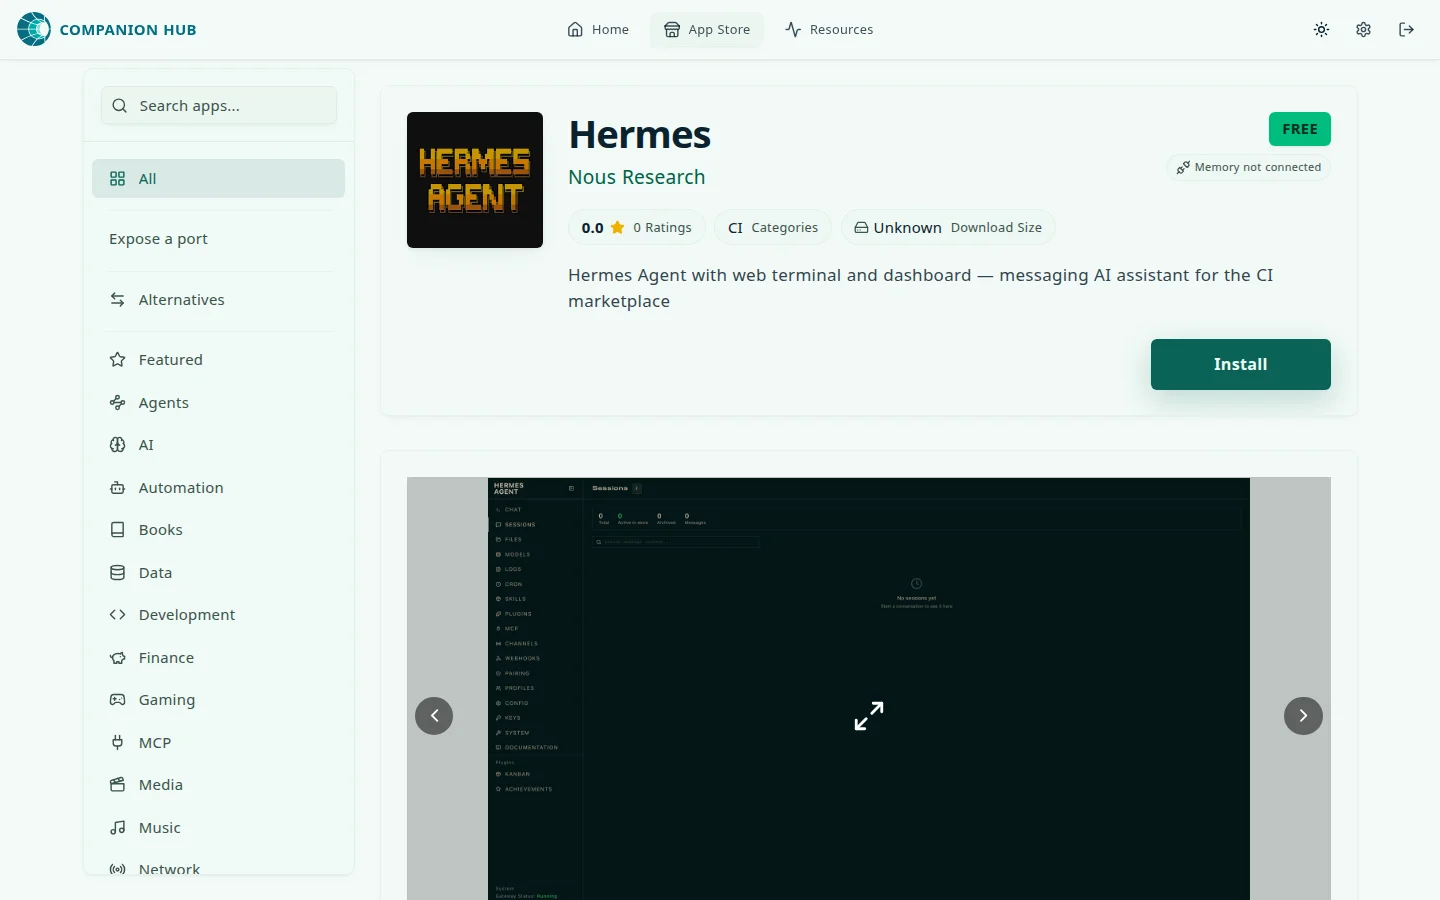Viewport: 1440px width, 900px height.
Task: Show the next screenshot in the carousel
Action: pyautogui.click(x=1303, y=715)
